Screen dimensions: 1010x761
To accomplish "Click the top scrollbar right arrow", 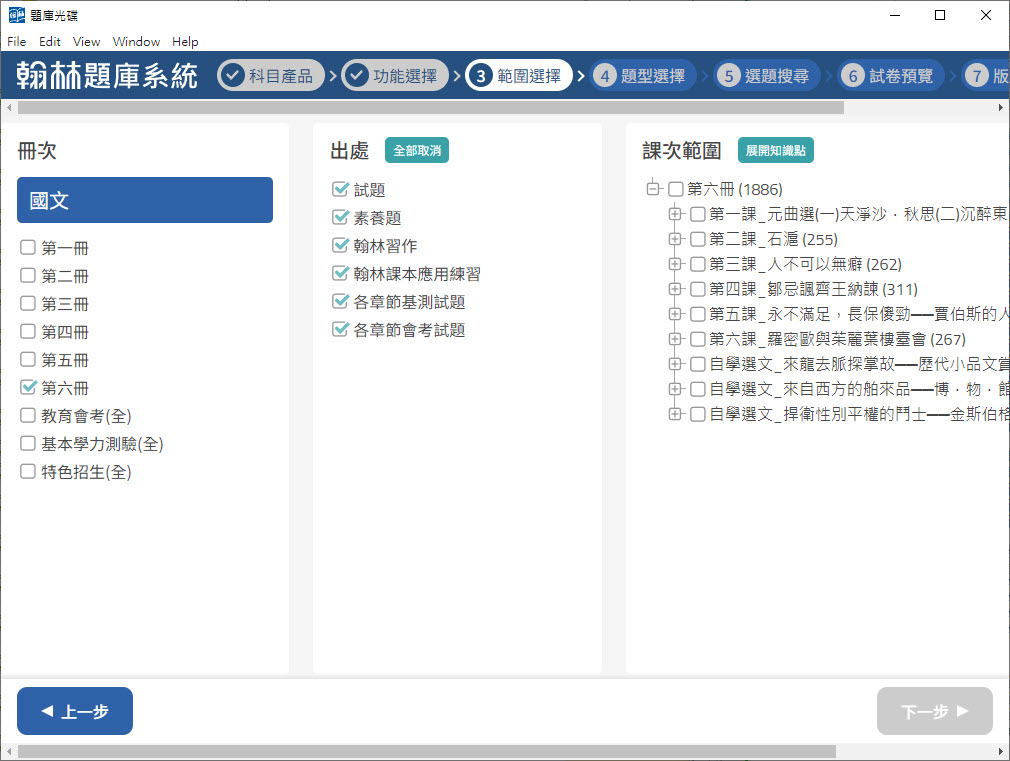I will 1000,108.
